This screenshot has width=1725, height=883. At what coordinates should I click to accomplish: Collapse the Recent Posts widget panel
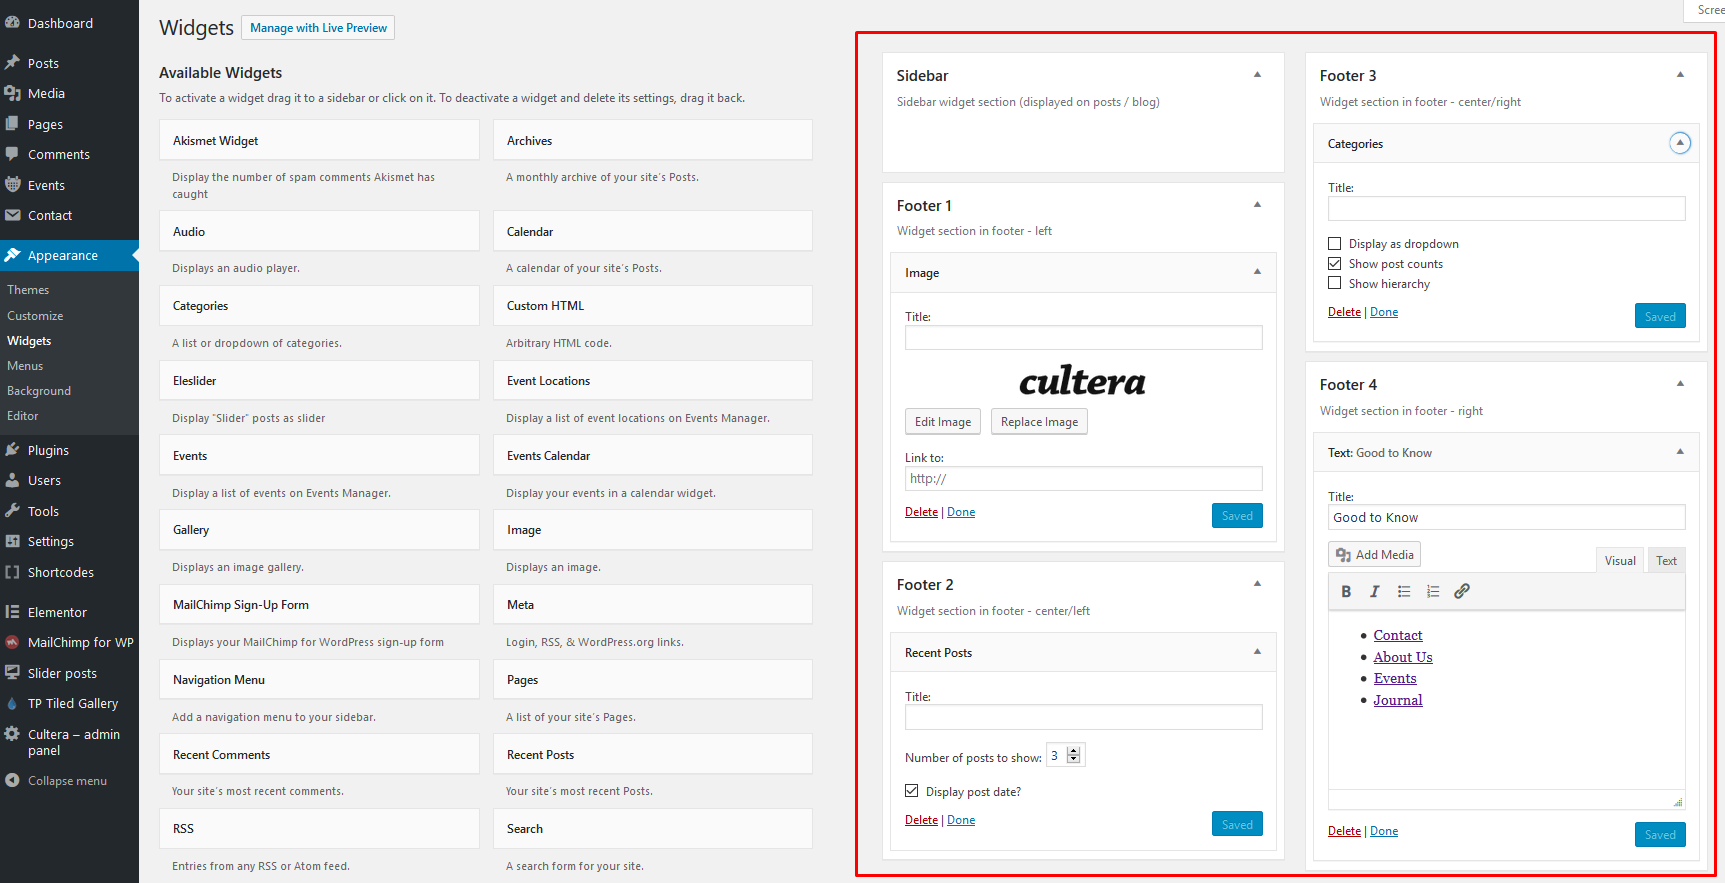[1257, 652]
